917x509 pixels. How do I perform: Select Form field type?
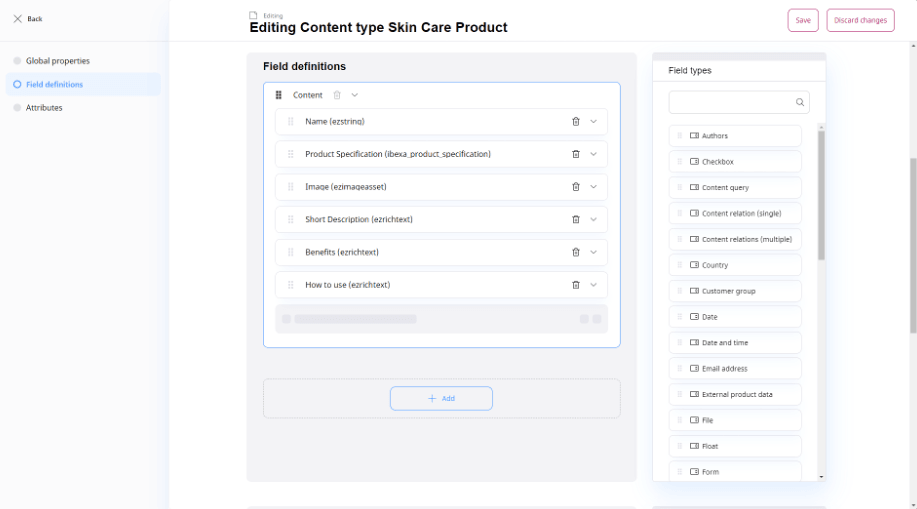[x=735, y=471]
